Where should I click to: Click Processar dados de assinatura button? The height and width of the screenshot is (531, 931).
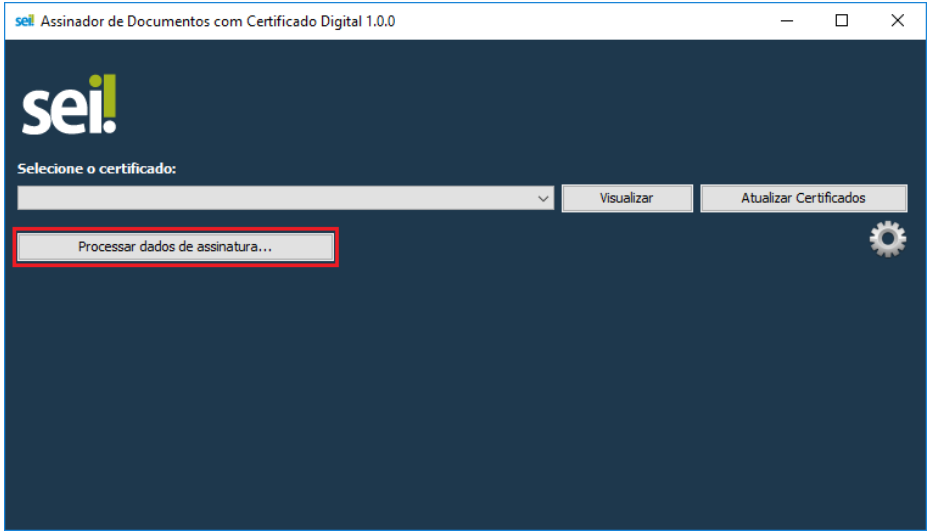[x=175, y=247]
